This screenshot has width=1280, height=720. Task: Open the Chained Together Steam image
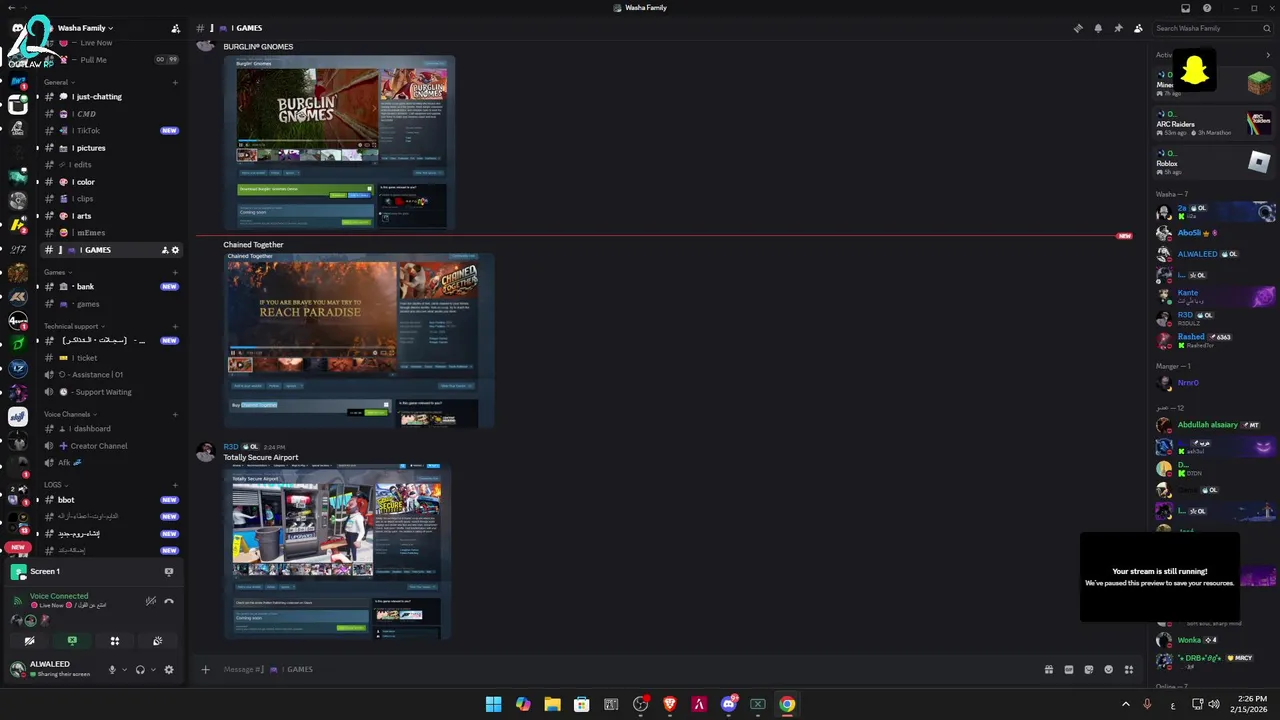(359, 340)
